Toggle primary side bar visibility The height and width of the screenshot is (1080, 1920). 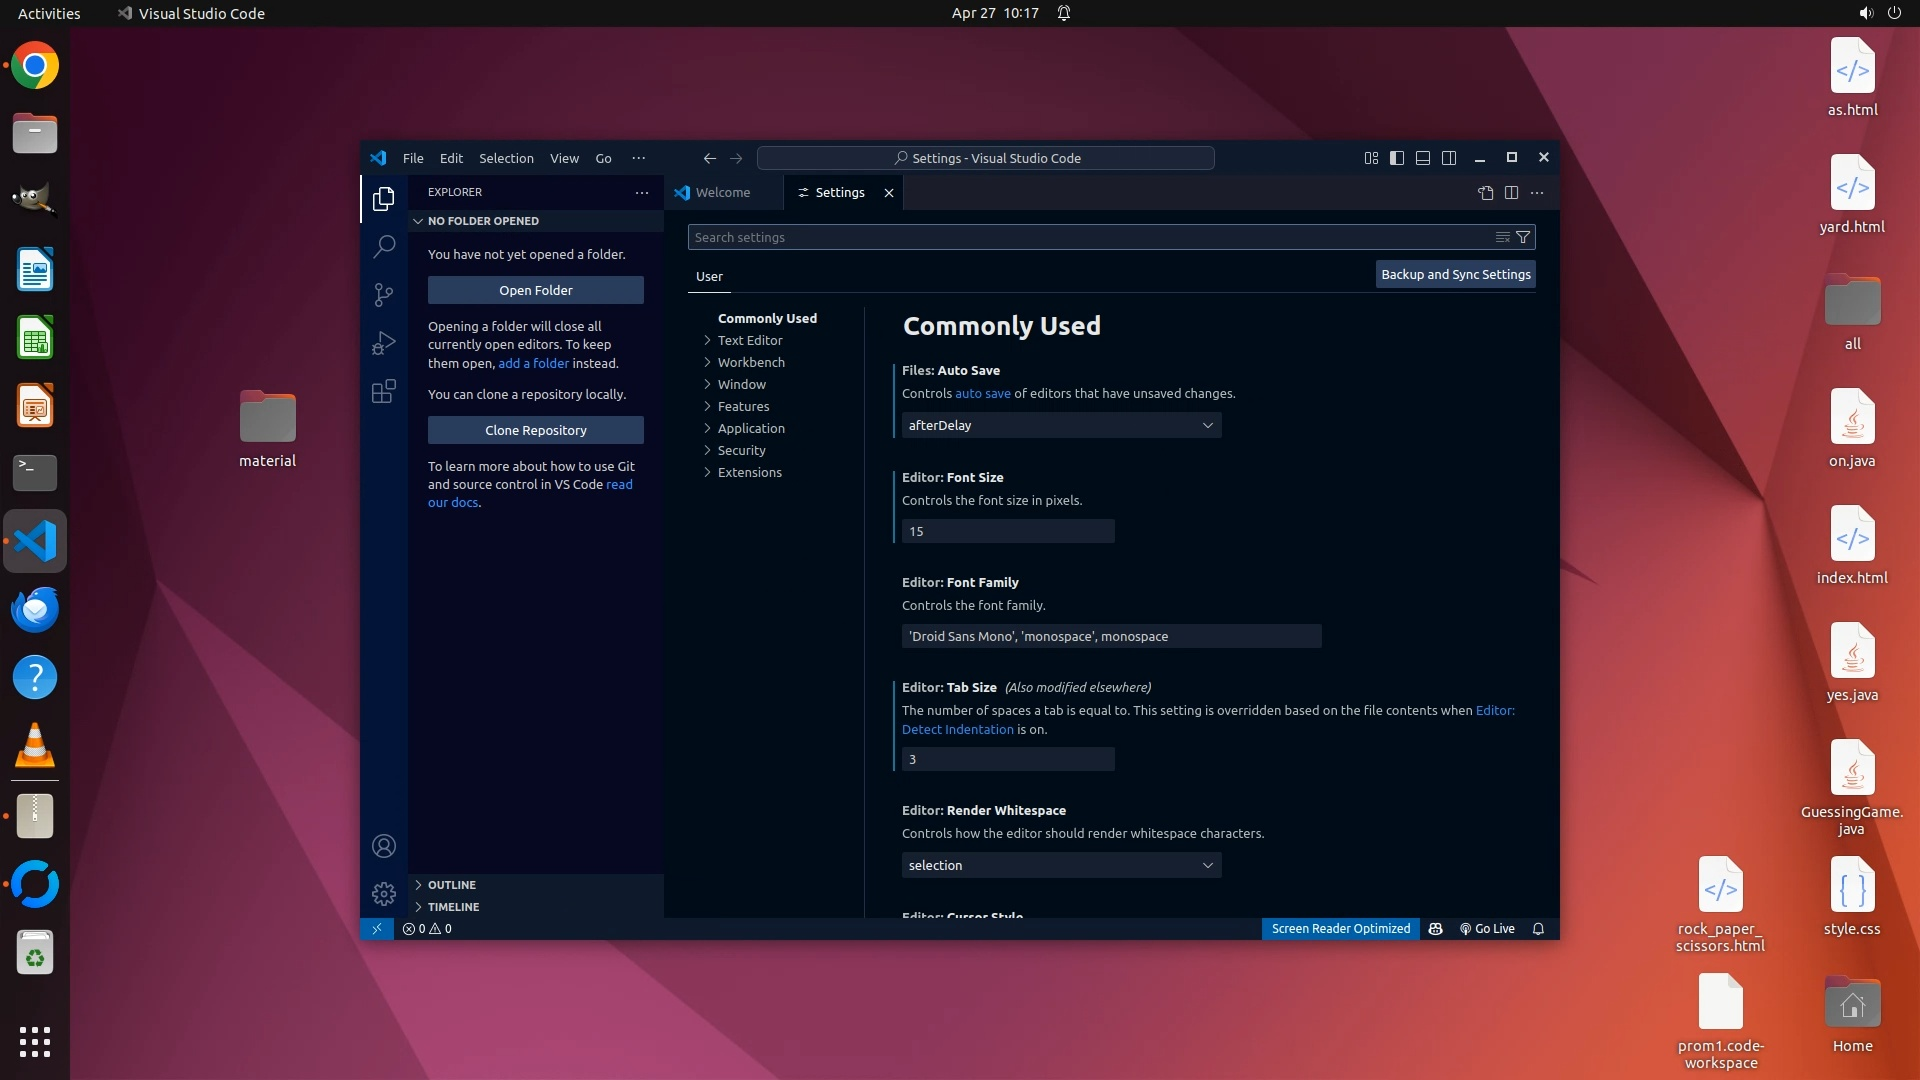tap(1397, 158)
